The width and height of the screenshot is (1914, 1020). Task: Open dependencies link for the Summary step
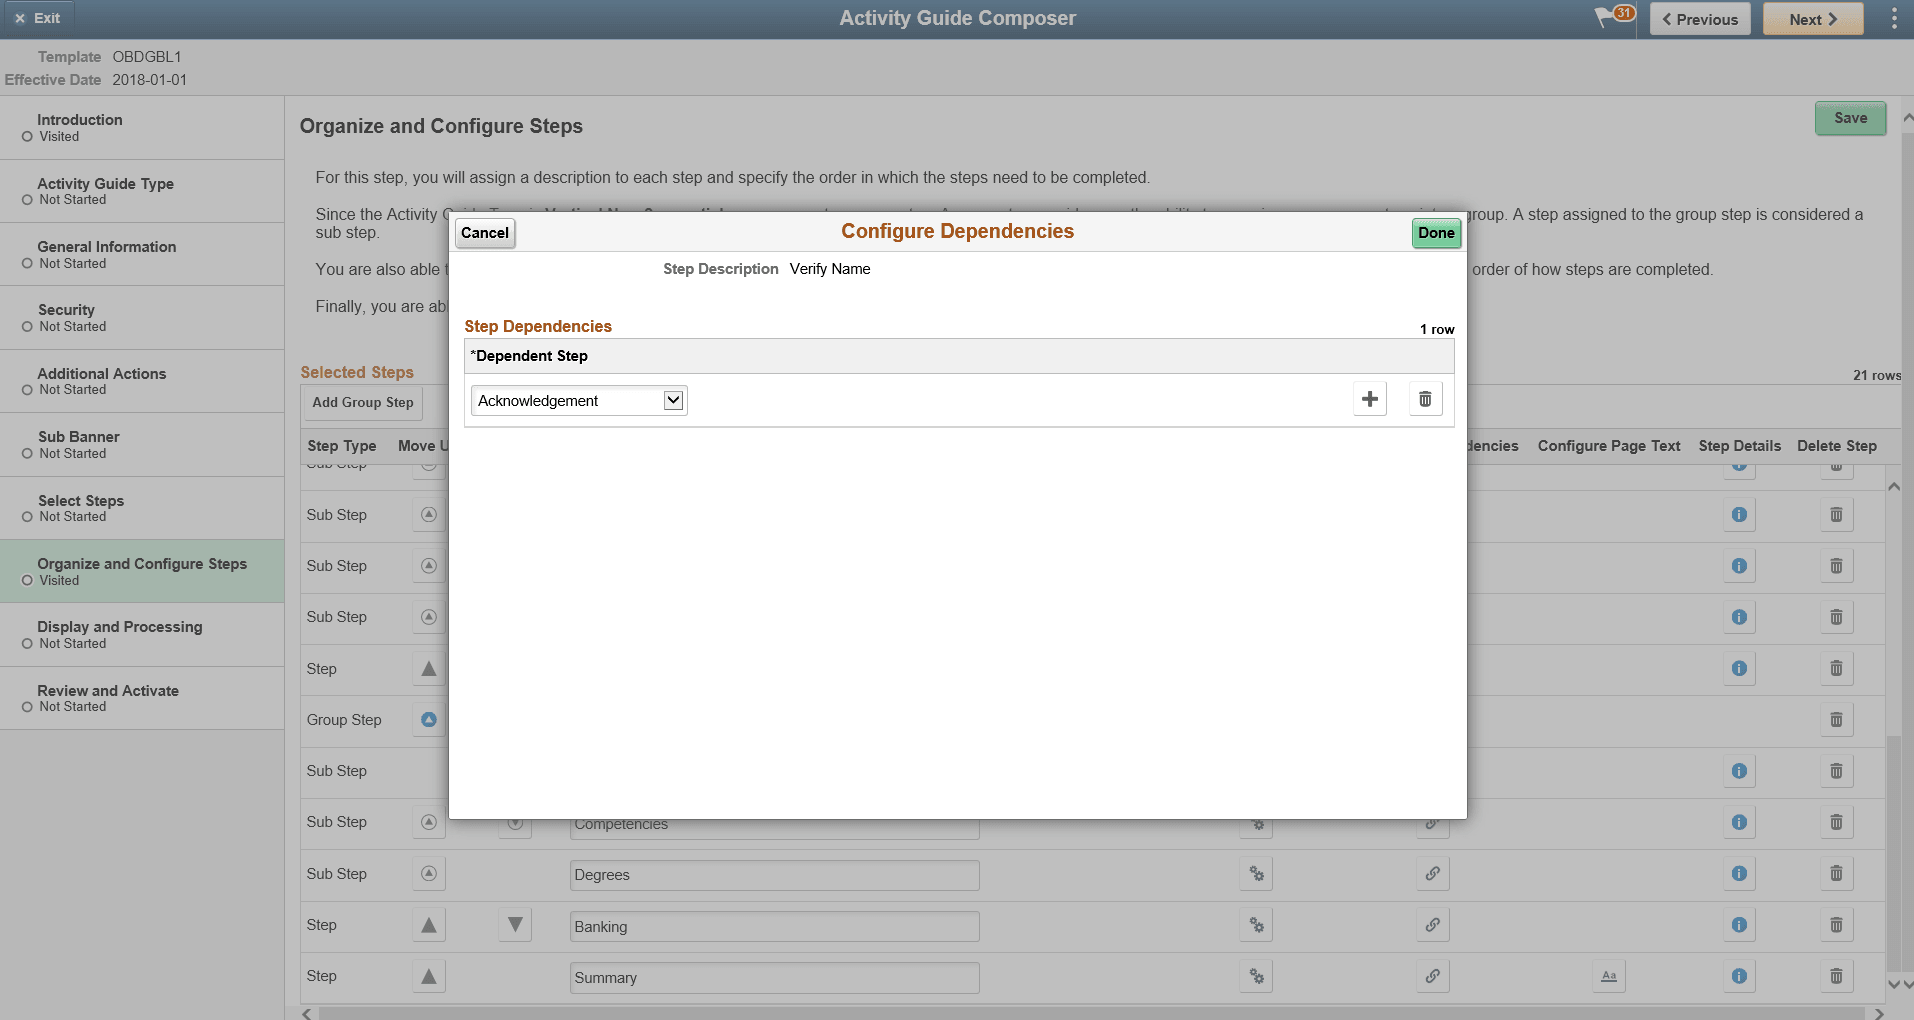(1432, 976)
